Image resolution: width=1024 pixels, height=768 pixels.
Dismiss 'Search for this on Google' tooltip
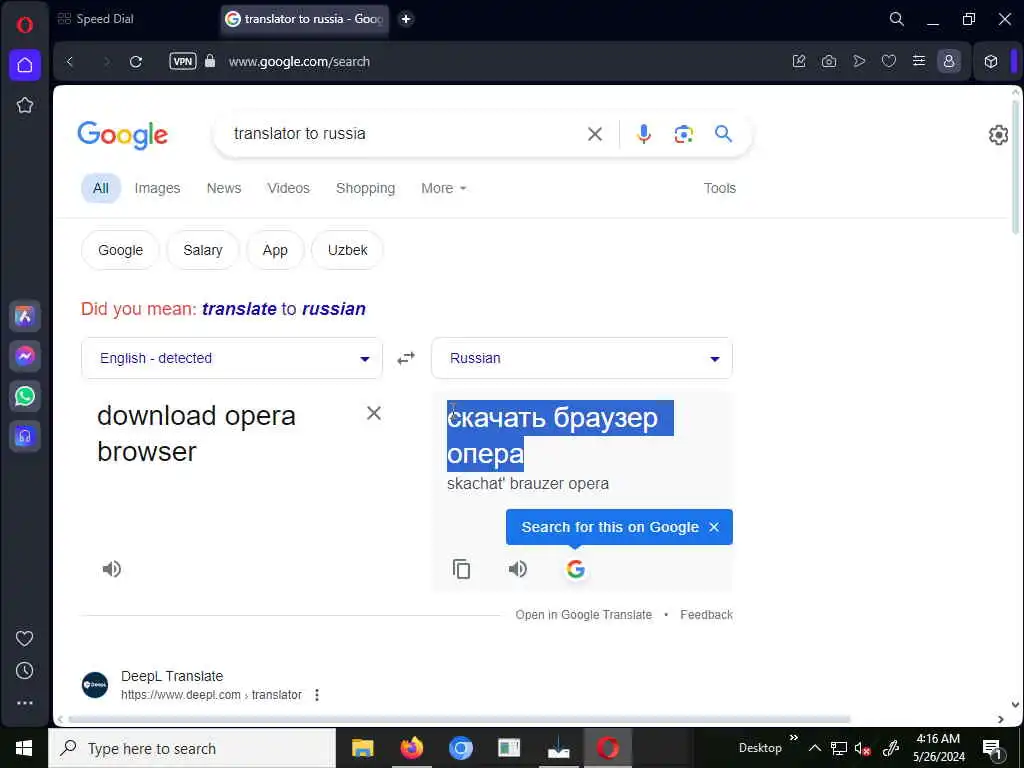tap(714, 527)
